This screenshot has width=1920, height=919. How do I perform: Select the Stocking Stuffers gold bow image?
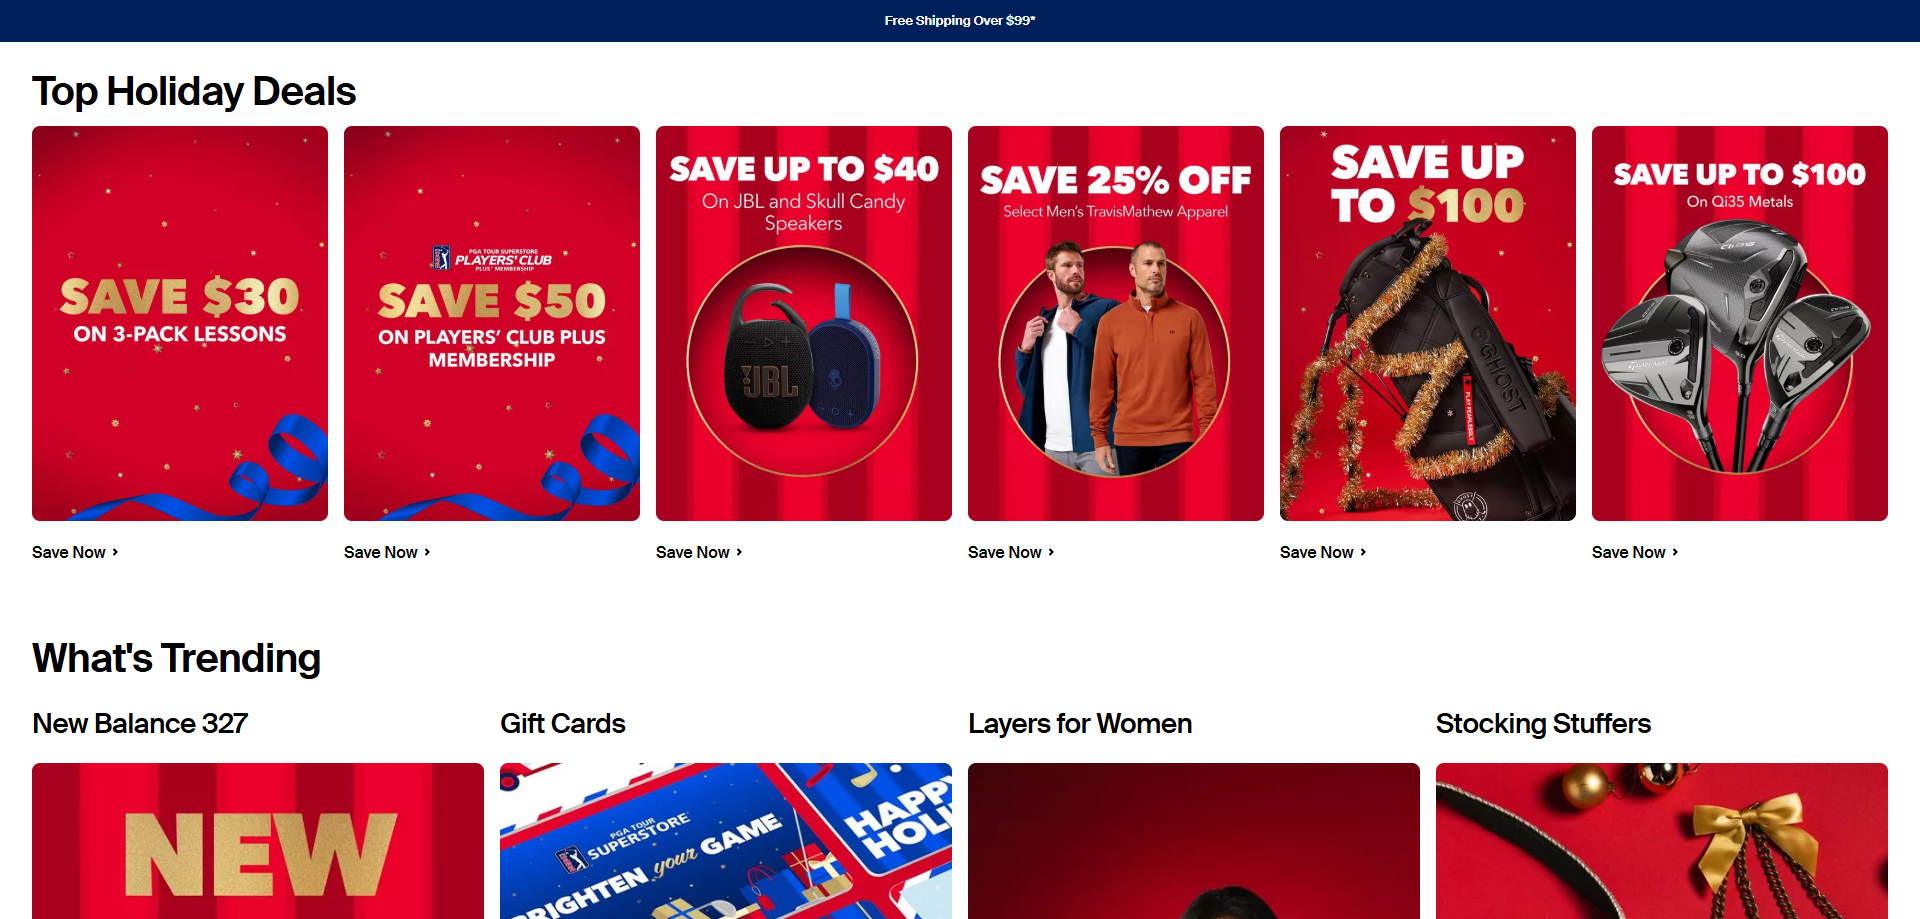click(1662, 841)
